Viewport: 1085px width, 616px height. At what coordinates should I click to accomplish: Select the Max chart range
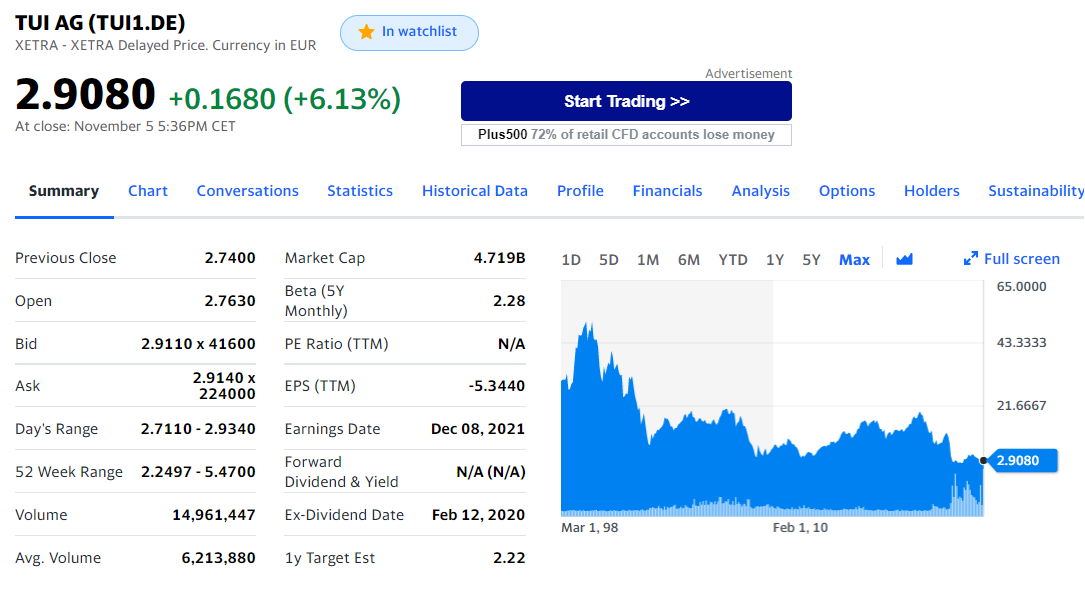point(854,260)
